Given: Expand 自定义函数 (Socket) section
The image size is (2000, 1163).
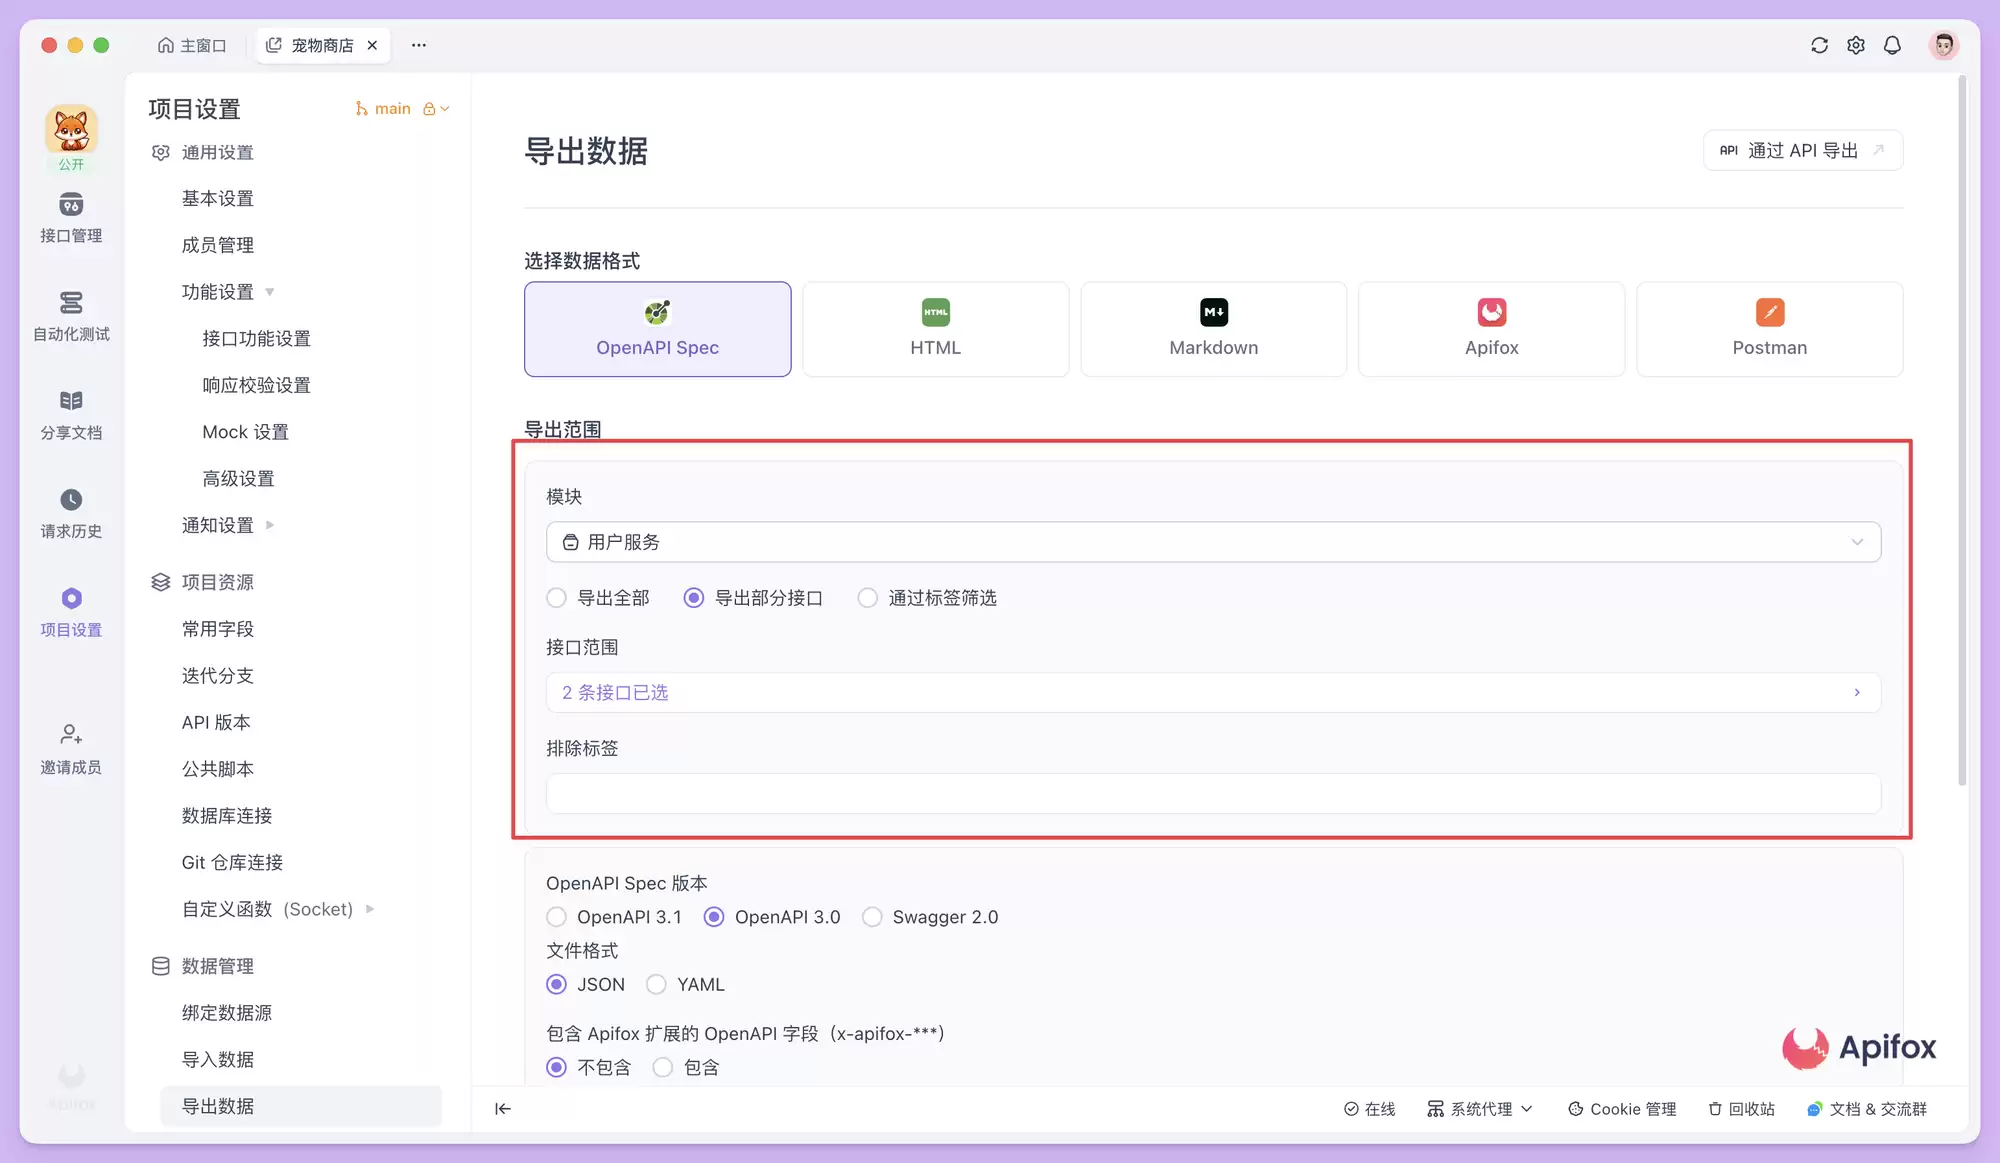Looking at the screenshot, I should pos(370,909).
